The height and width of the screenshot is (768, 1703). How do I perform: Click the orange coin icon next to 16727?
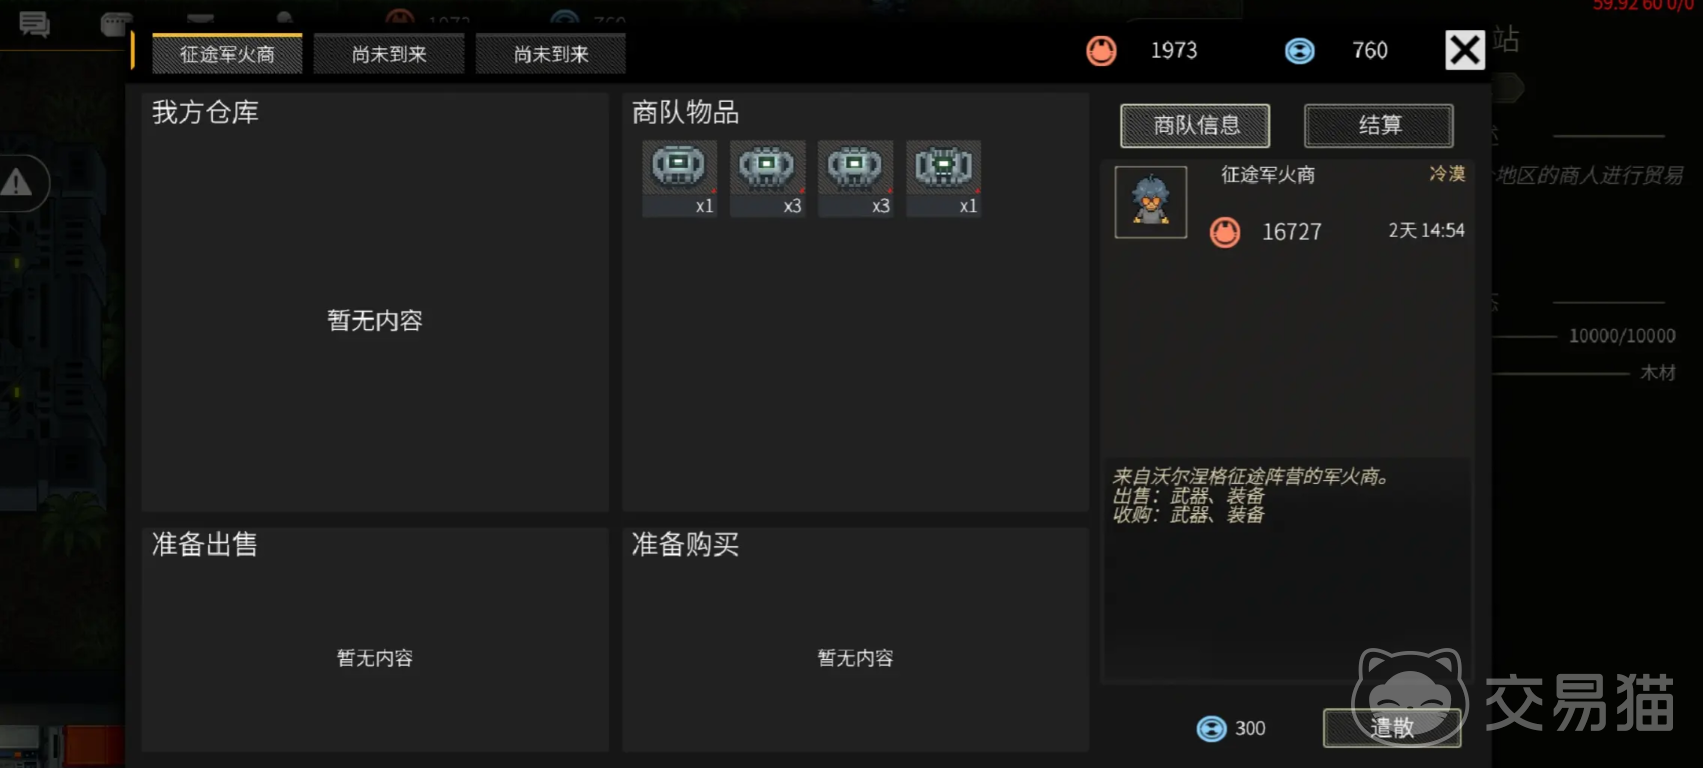click(x=1225, y=232)
